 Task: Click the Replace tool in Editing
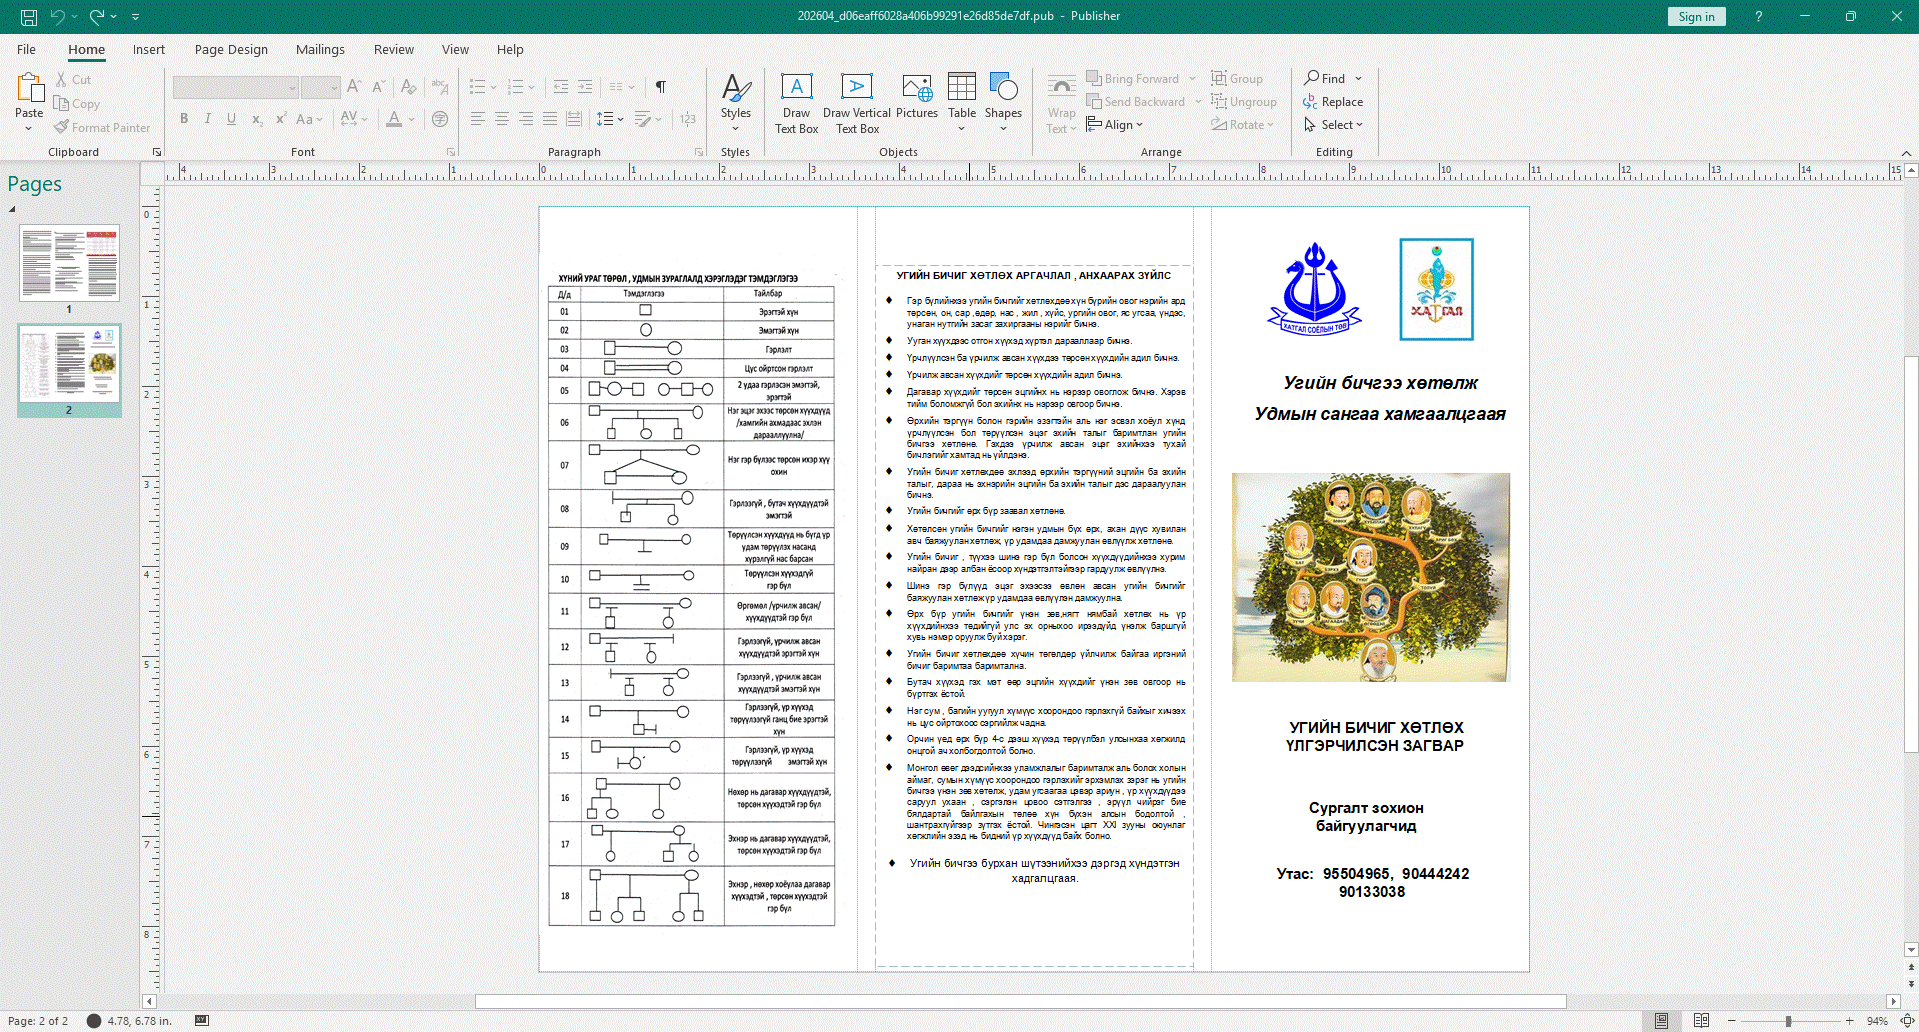pyautogui.click(x=1333, y=102)
